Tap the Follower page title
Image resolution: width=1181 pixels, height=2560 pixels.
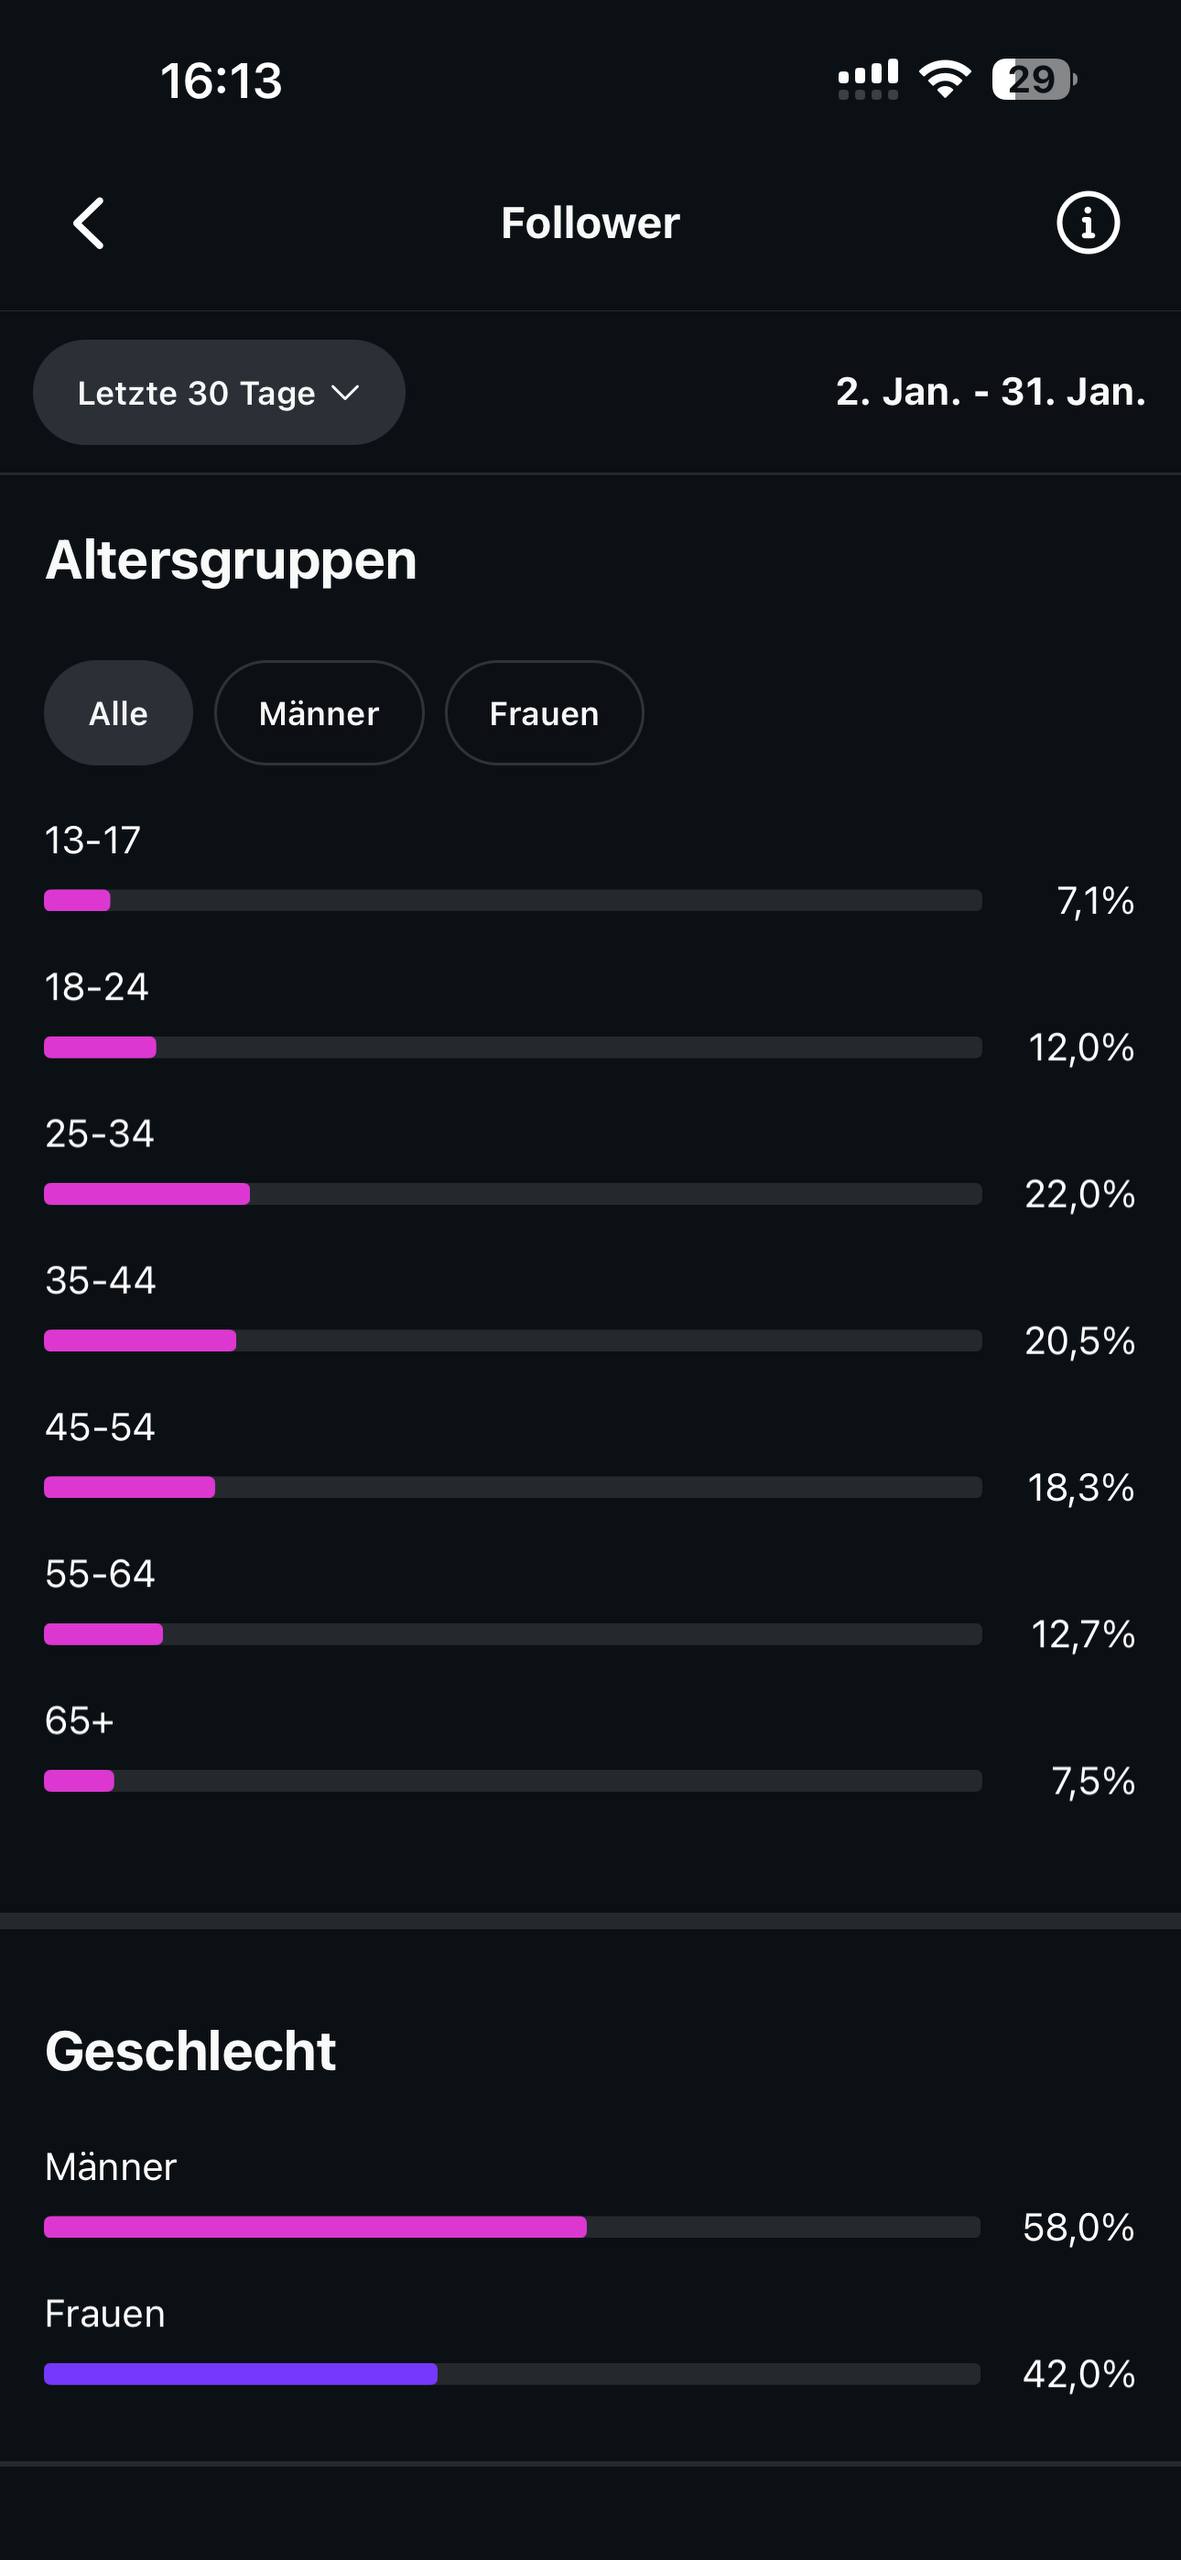click(x=590, y=223)
